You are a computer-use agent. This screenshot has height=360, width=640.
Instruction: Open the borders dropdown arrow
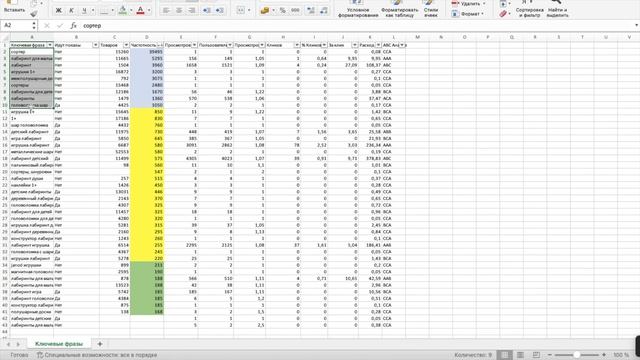(x=113, y=10)
